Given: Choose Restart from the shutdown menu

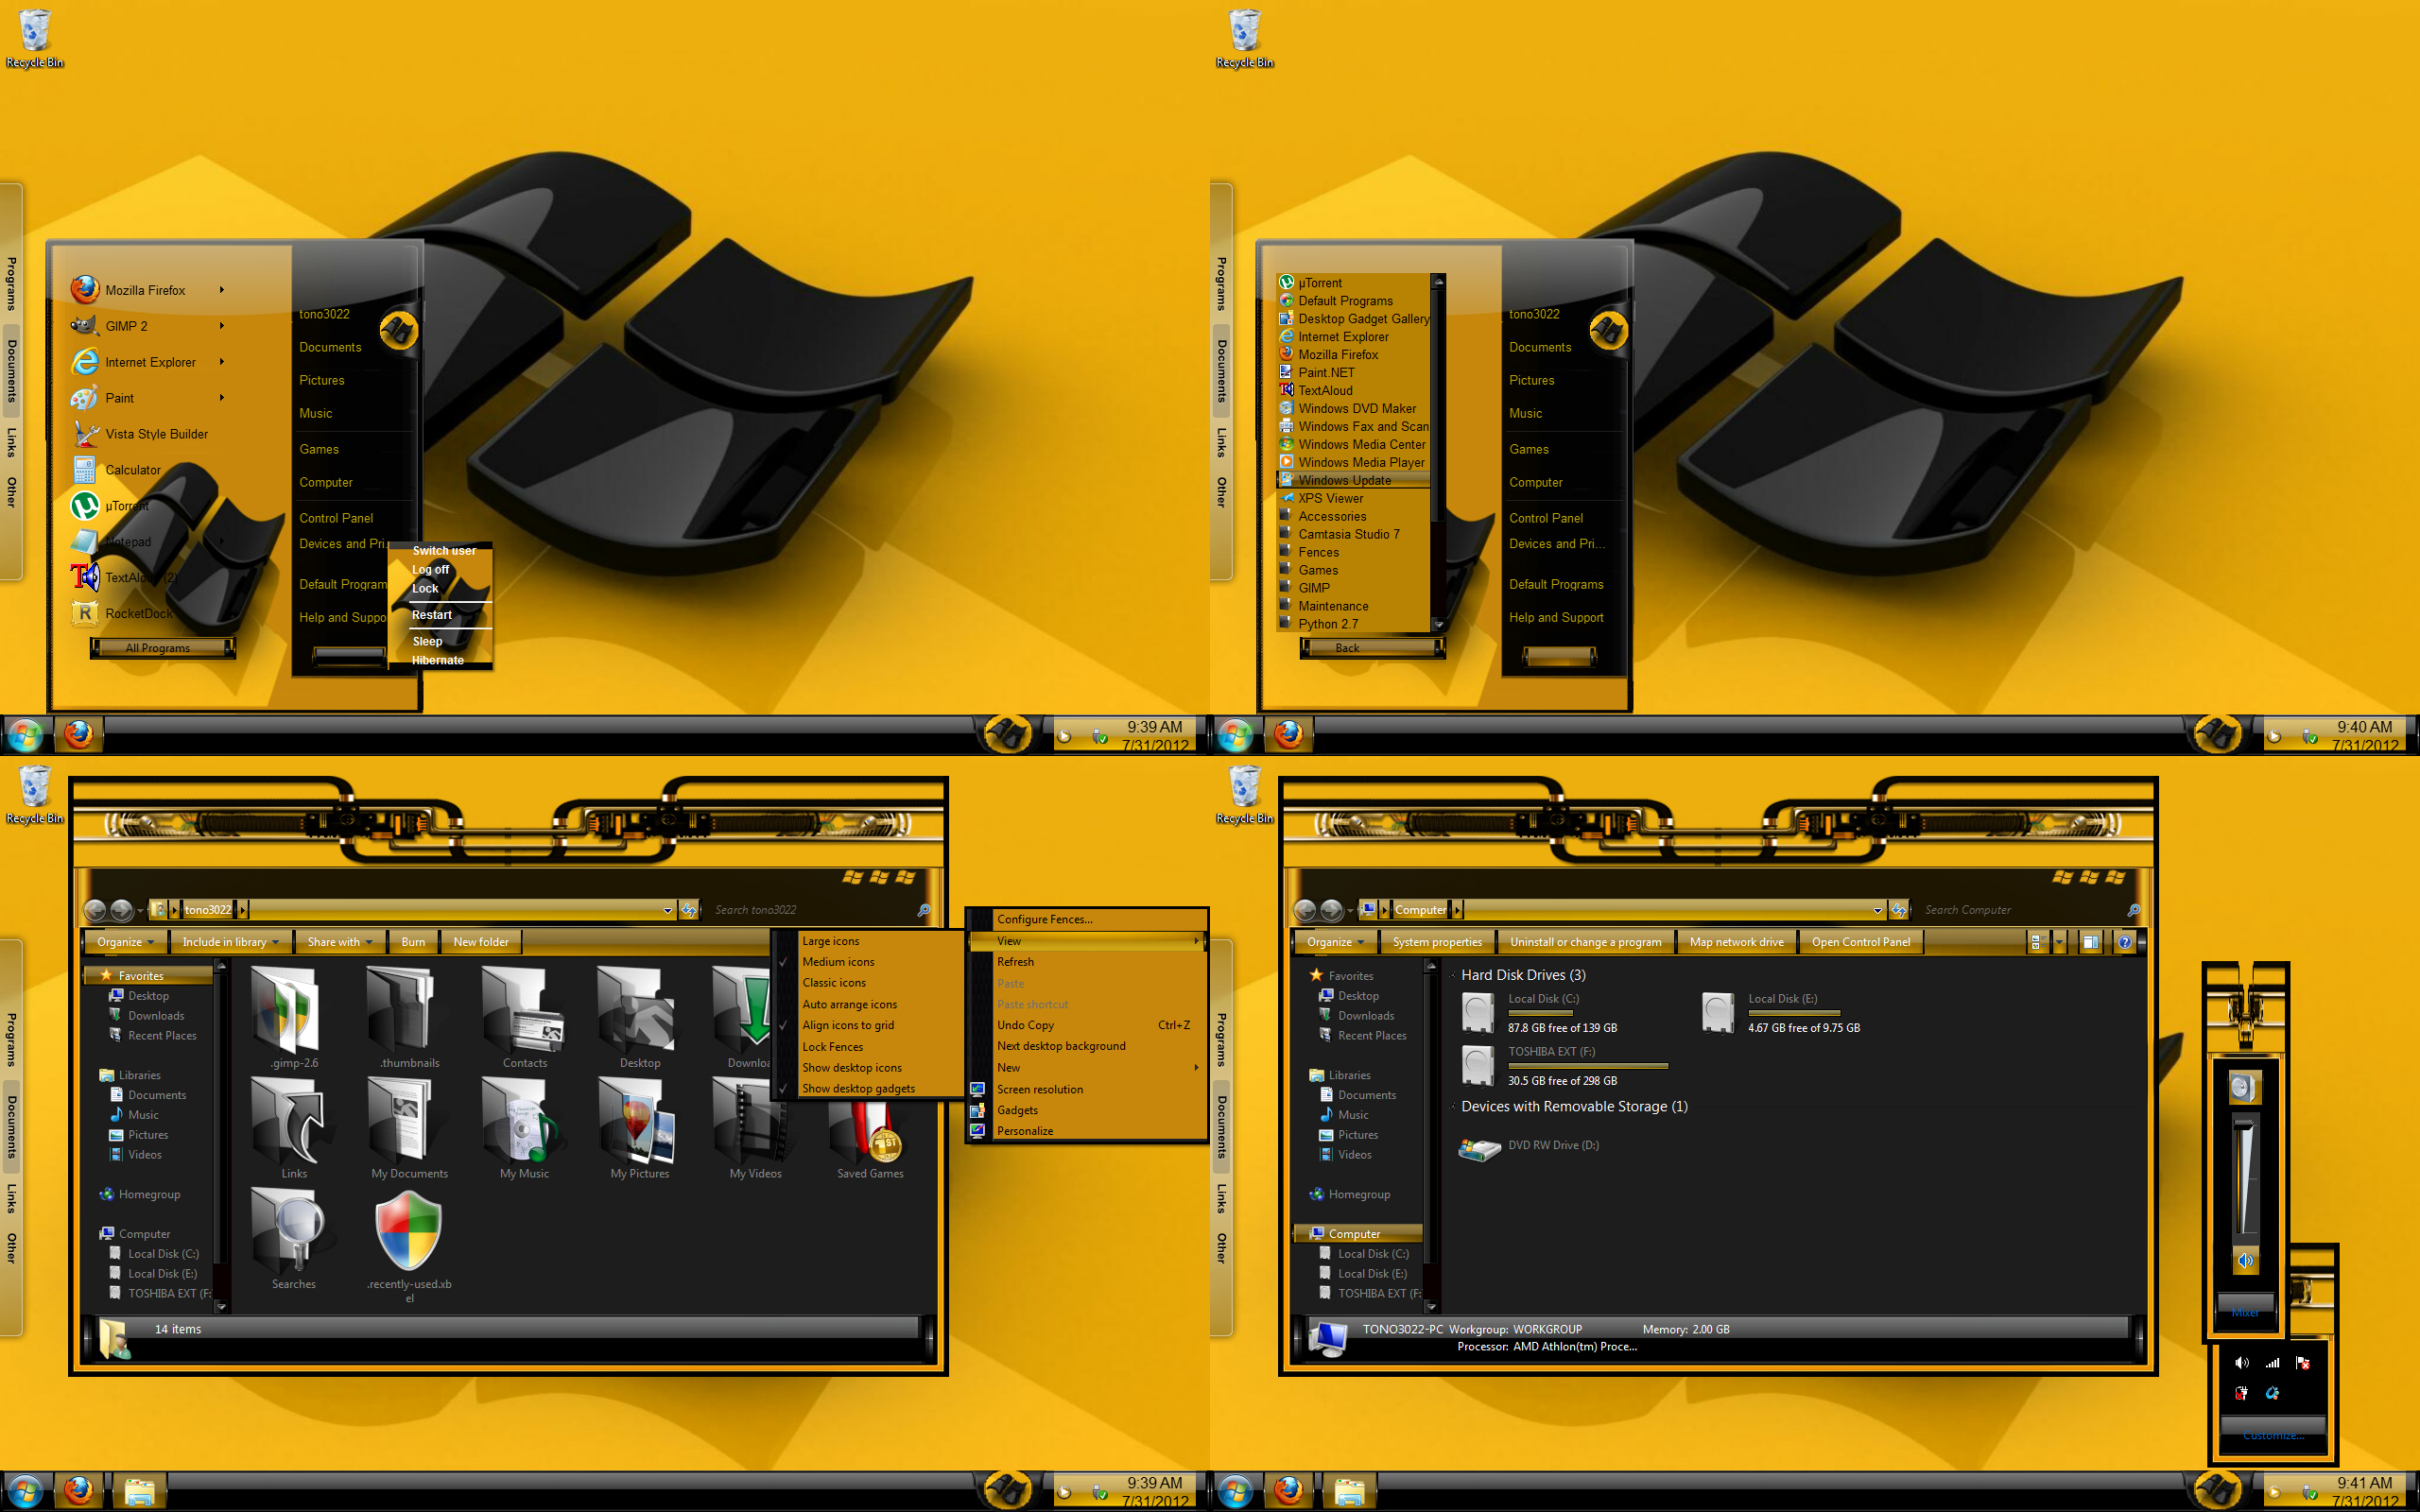Looking at the screenshot, I should [432, 615].
